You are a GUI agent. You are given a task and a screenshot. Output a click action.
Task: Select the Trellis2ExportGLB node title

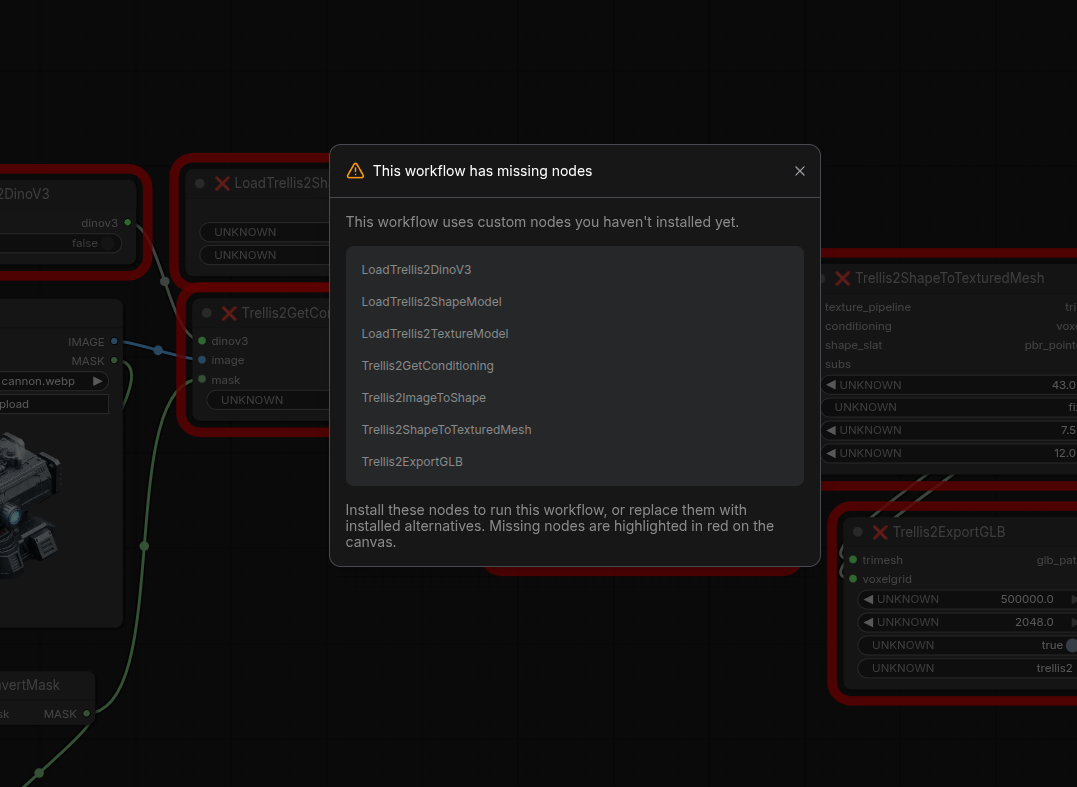click(x=949, y=532)
